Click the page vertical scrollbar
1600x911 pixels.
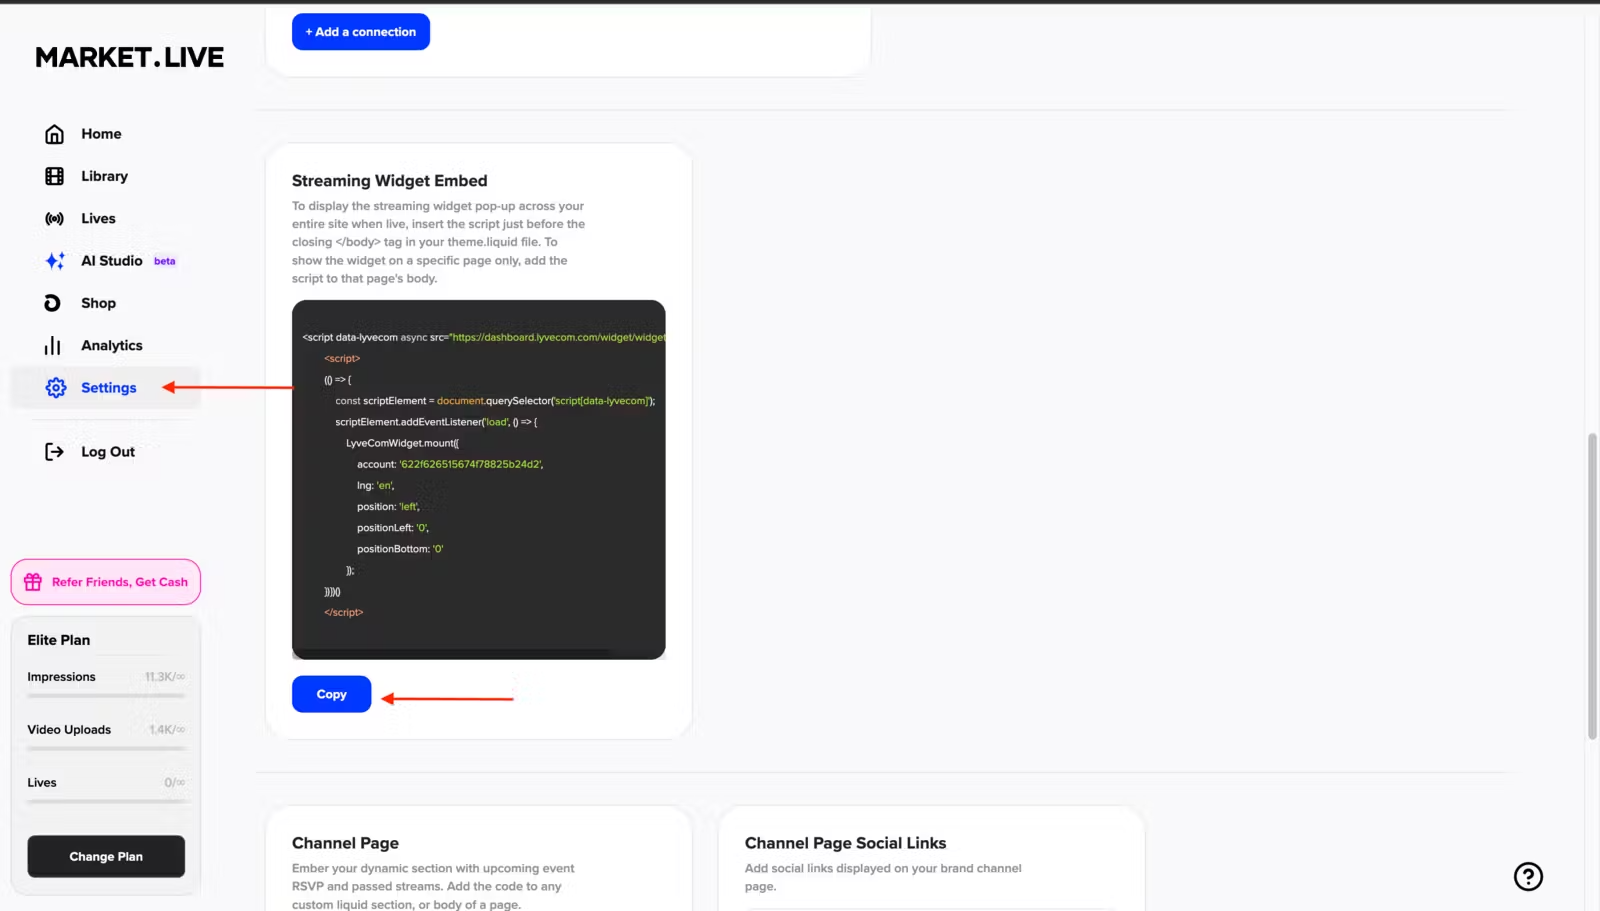(1592, 586)
